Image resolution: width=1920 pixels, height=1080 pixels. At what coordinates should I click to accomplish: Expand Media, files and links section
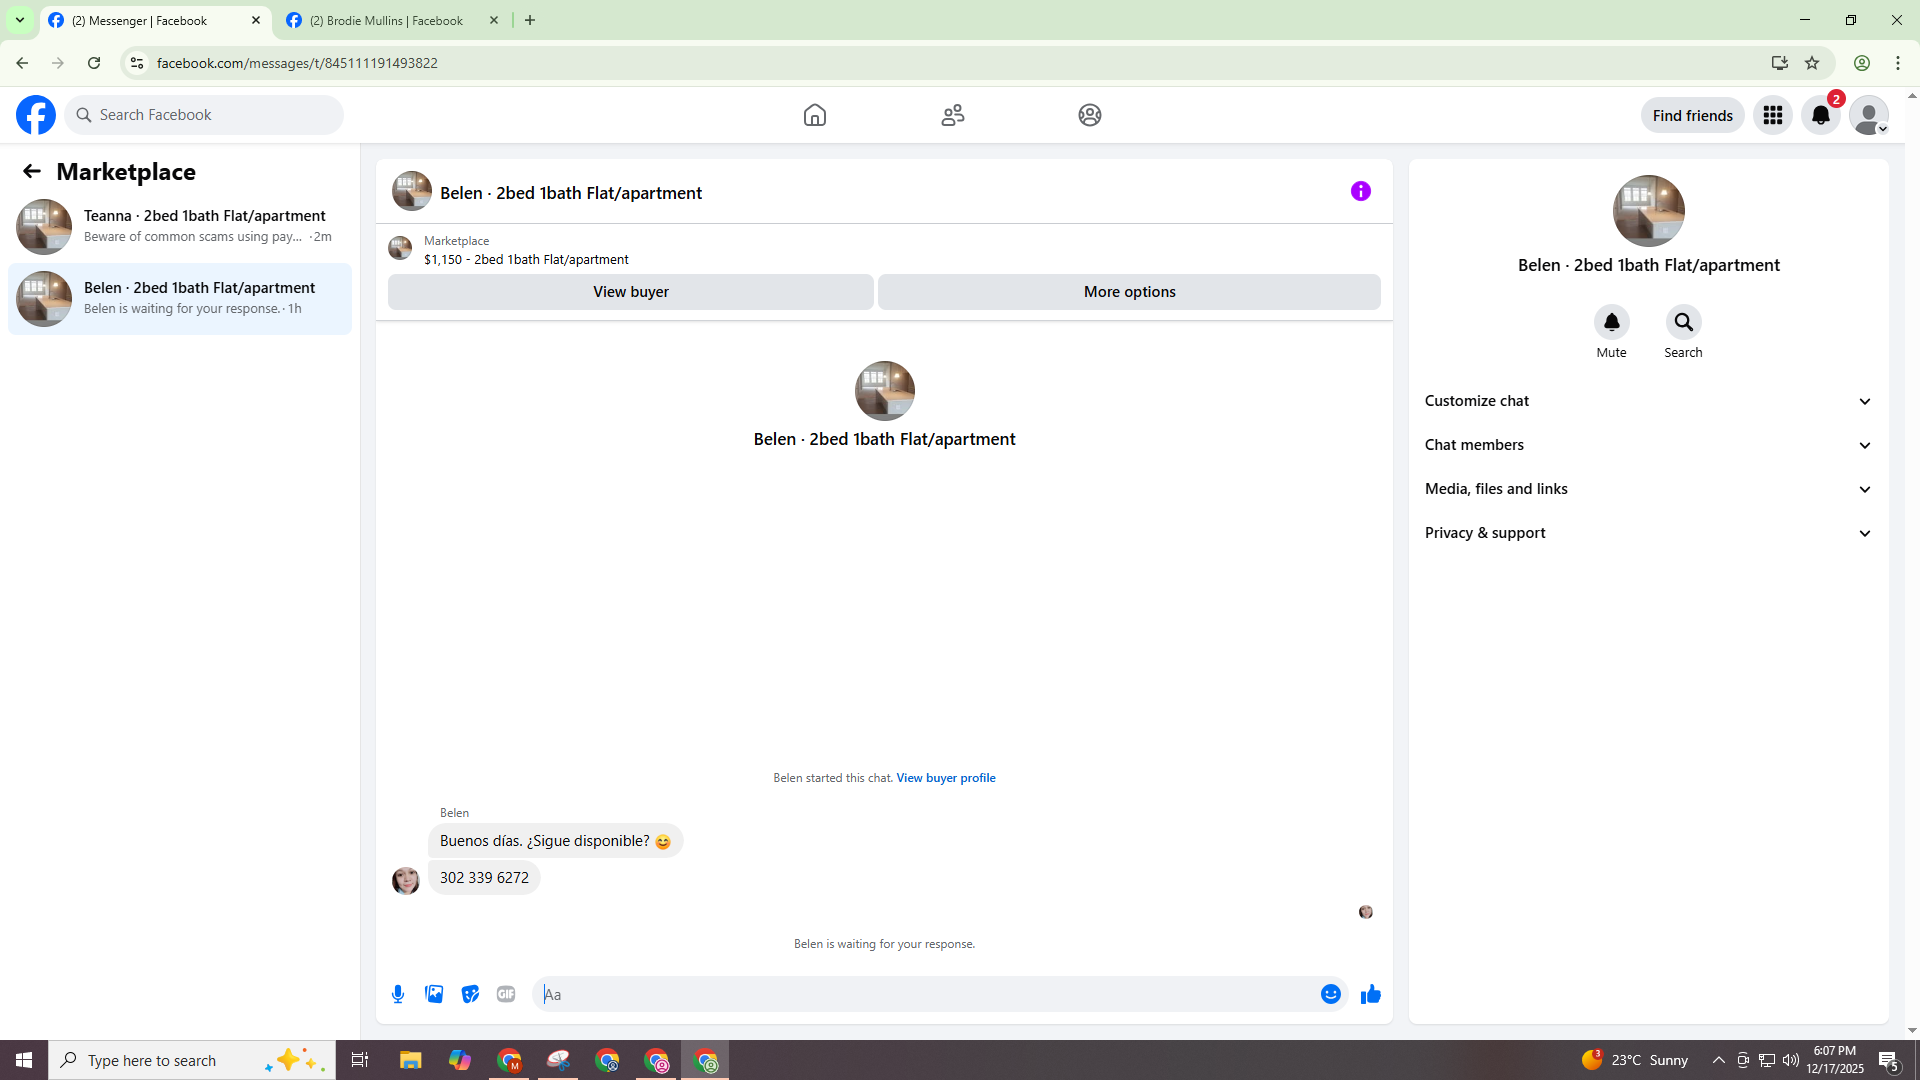[x=1648, y=489]
